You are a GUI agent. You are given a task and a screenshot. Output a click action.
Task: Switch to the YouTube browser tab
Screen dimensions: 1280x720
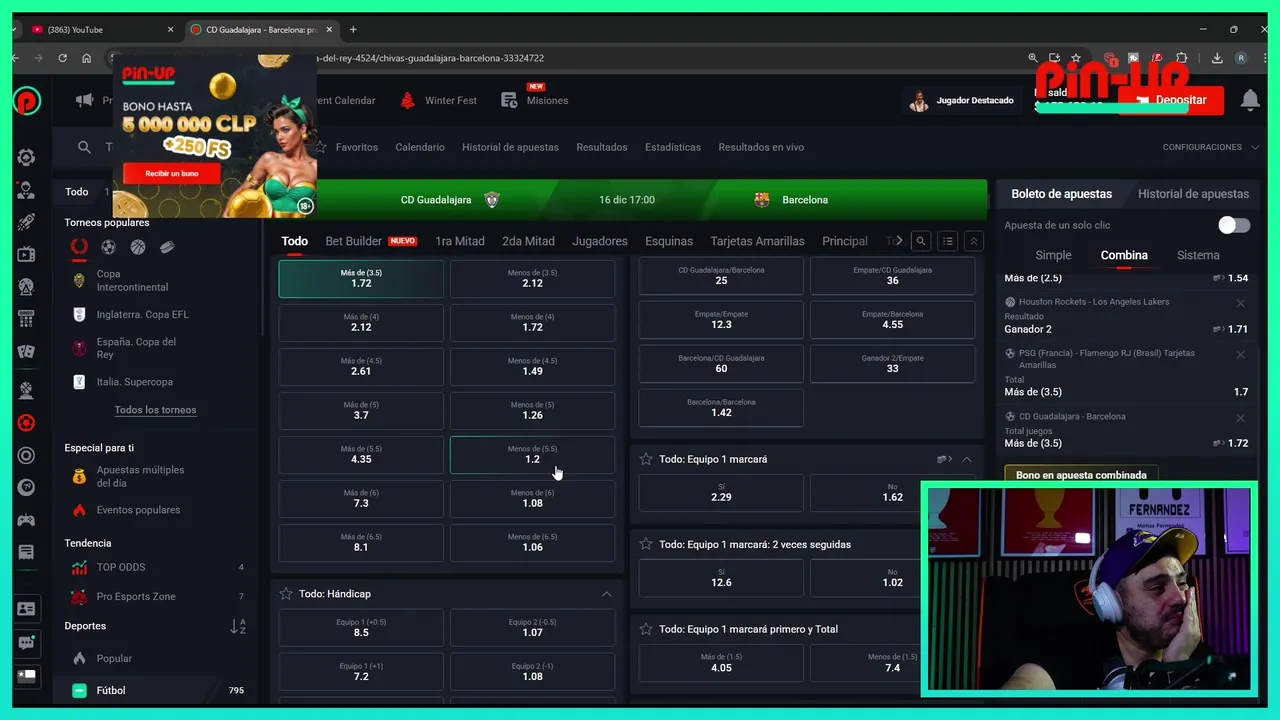tap(100, 29)
